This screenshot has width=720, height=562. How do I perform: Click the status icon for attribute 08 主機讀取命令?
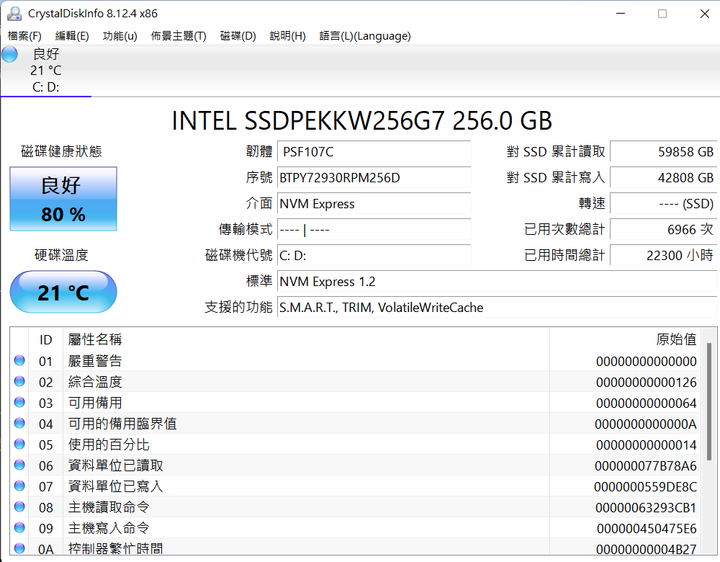(x=19, y=506)
